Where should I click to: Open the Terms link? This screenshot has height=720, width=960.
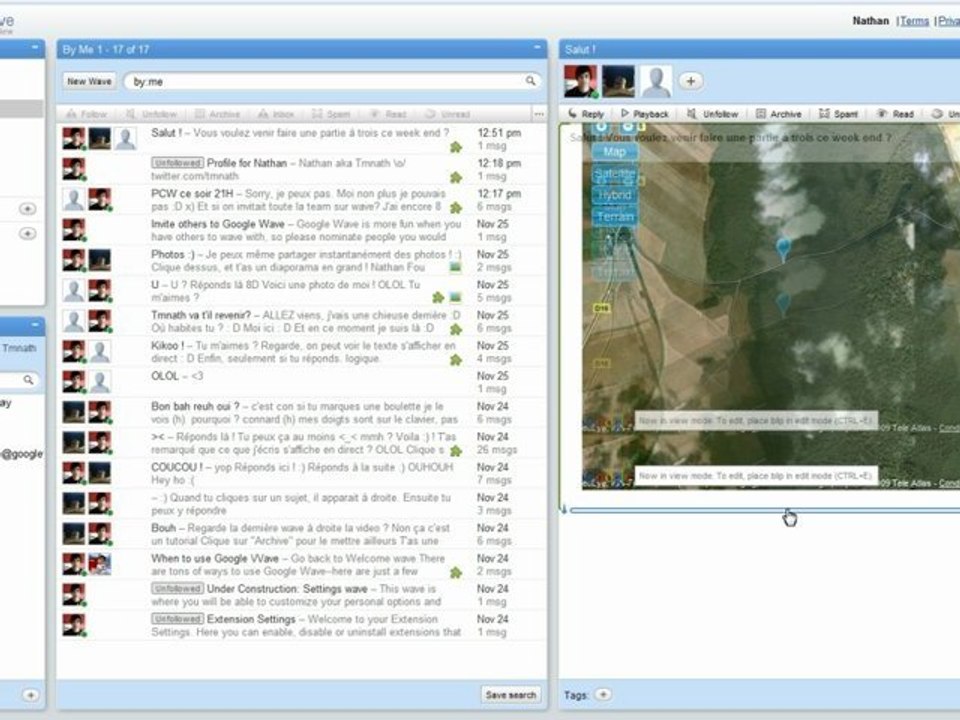coord(914,21)
